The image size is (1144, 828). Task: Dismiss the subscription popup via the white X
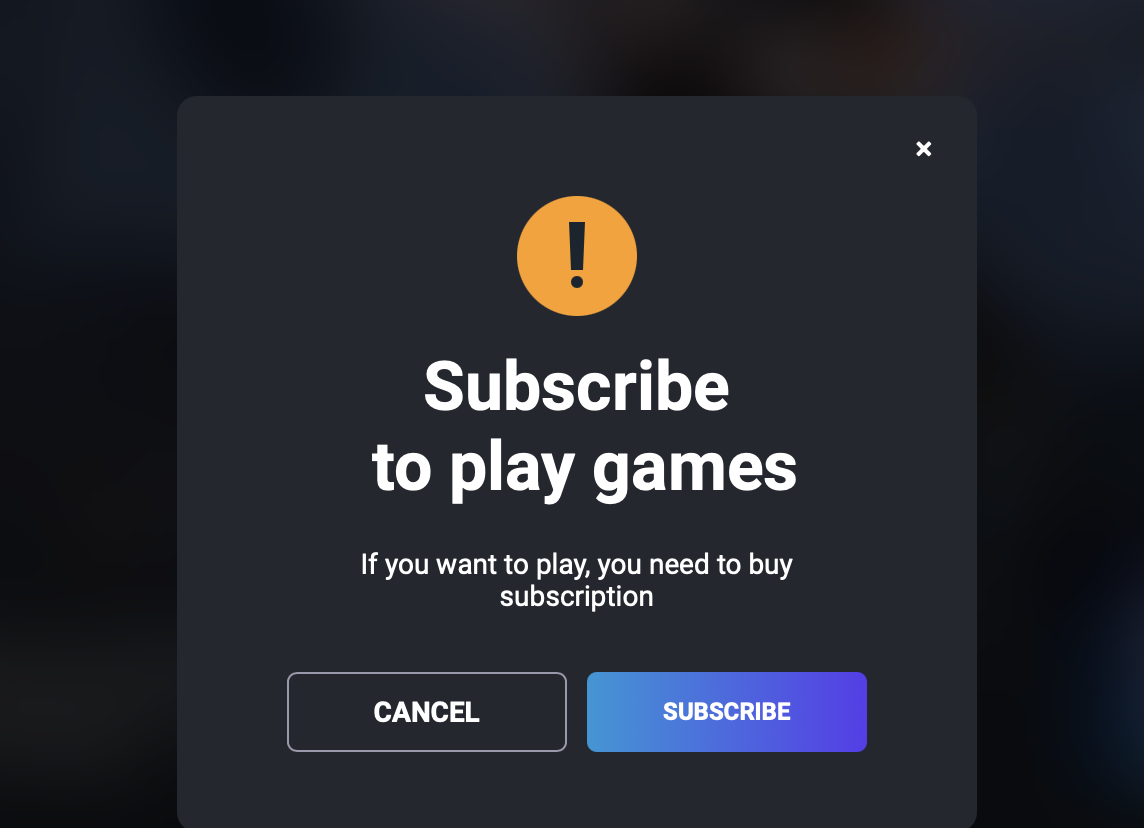pos(924,149)
